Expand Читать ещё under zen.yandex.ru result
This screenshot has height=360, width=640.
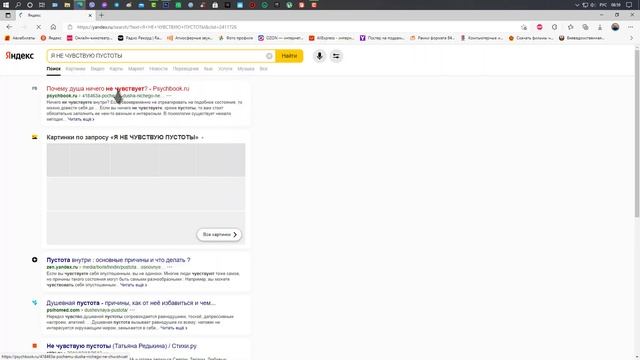133,285
